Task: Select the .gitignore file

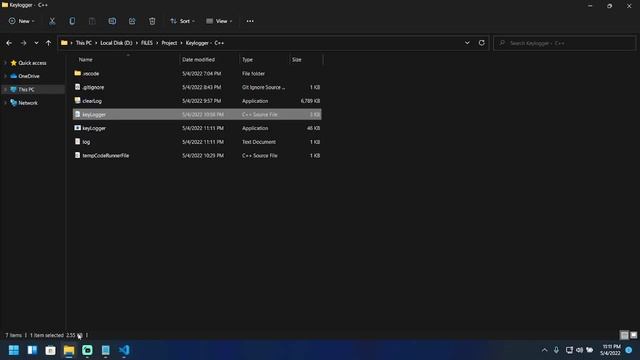Action: pyautogui.click(x=197, y=87)
